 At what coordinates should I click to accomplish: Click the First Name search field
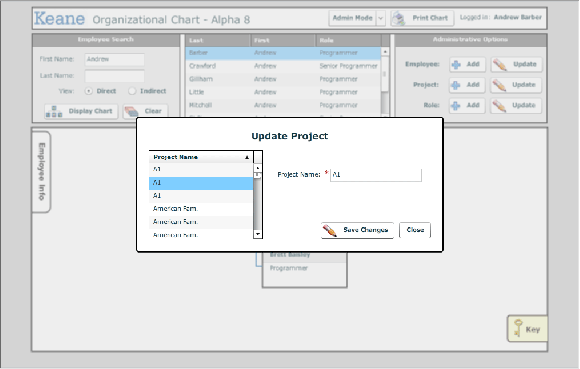click(x=115, y=60)
